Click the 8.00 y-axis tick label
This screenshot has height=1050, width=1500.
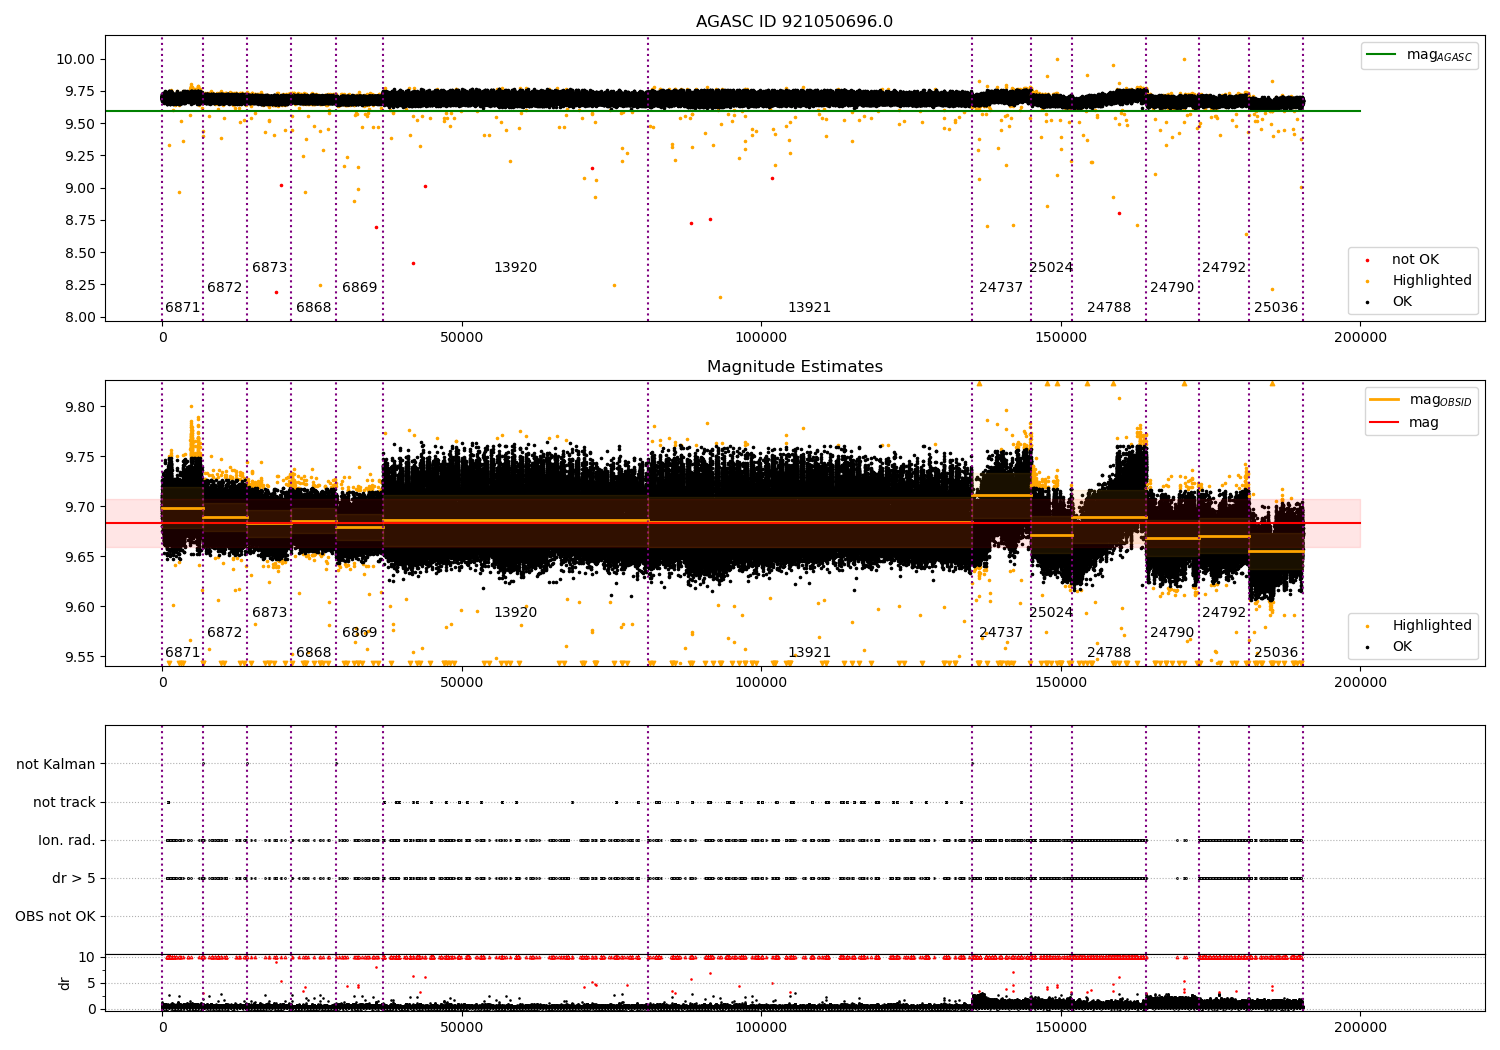(79, 317)
